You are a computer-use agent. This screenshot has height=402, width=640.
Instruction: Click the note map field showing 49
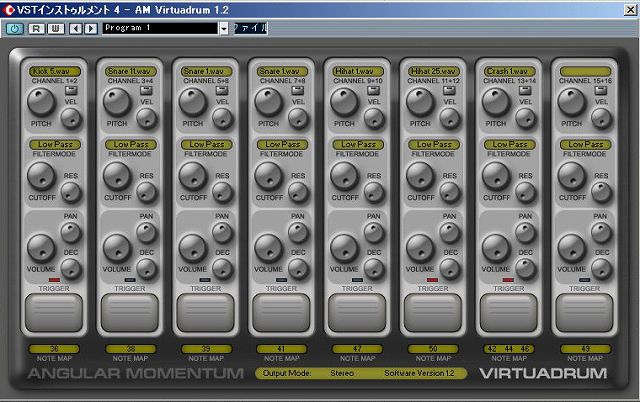click(585, 349)
